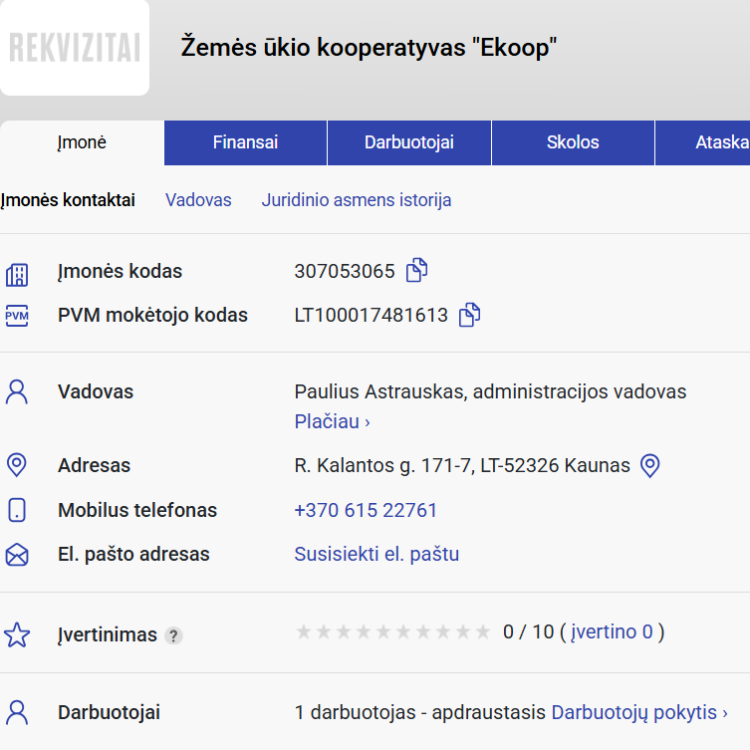Image resolution: width=750 pixels, height=750 pixels.
Task: Click the PVM icon beside PVM mokėtojo kodas
Action: click(x=17, y=316)
